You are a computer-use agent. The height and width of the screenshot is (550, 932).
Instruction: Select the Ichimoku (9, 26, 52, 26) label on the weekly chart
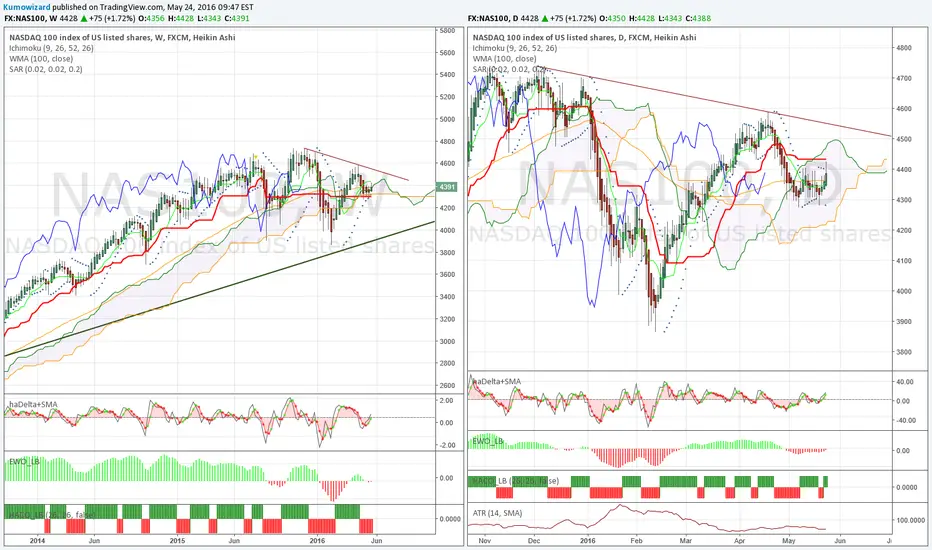(51, 48)
